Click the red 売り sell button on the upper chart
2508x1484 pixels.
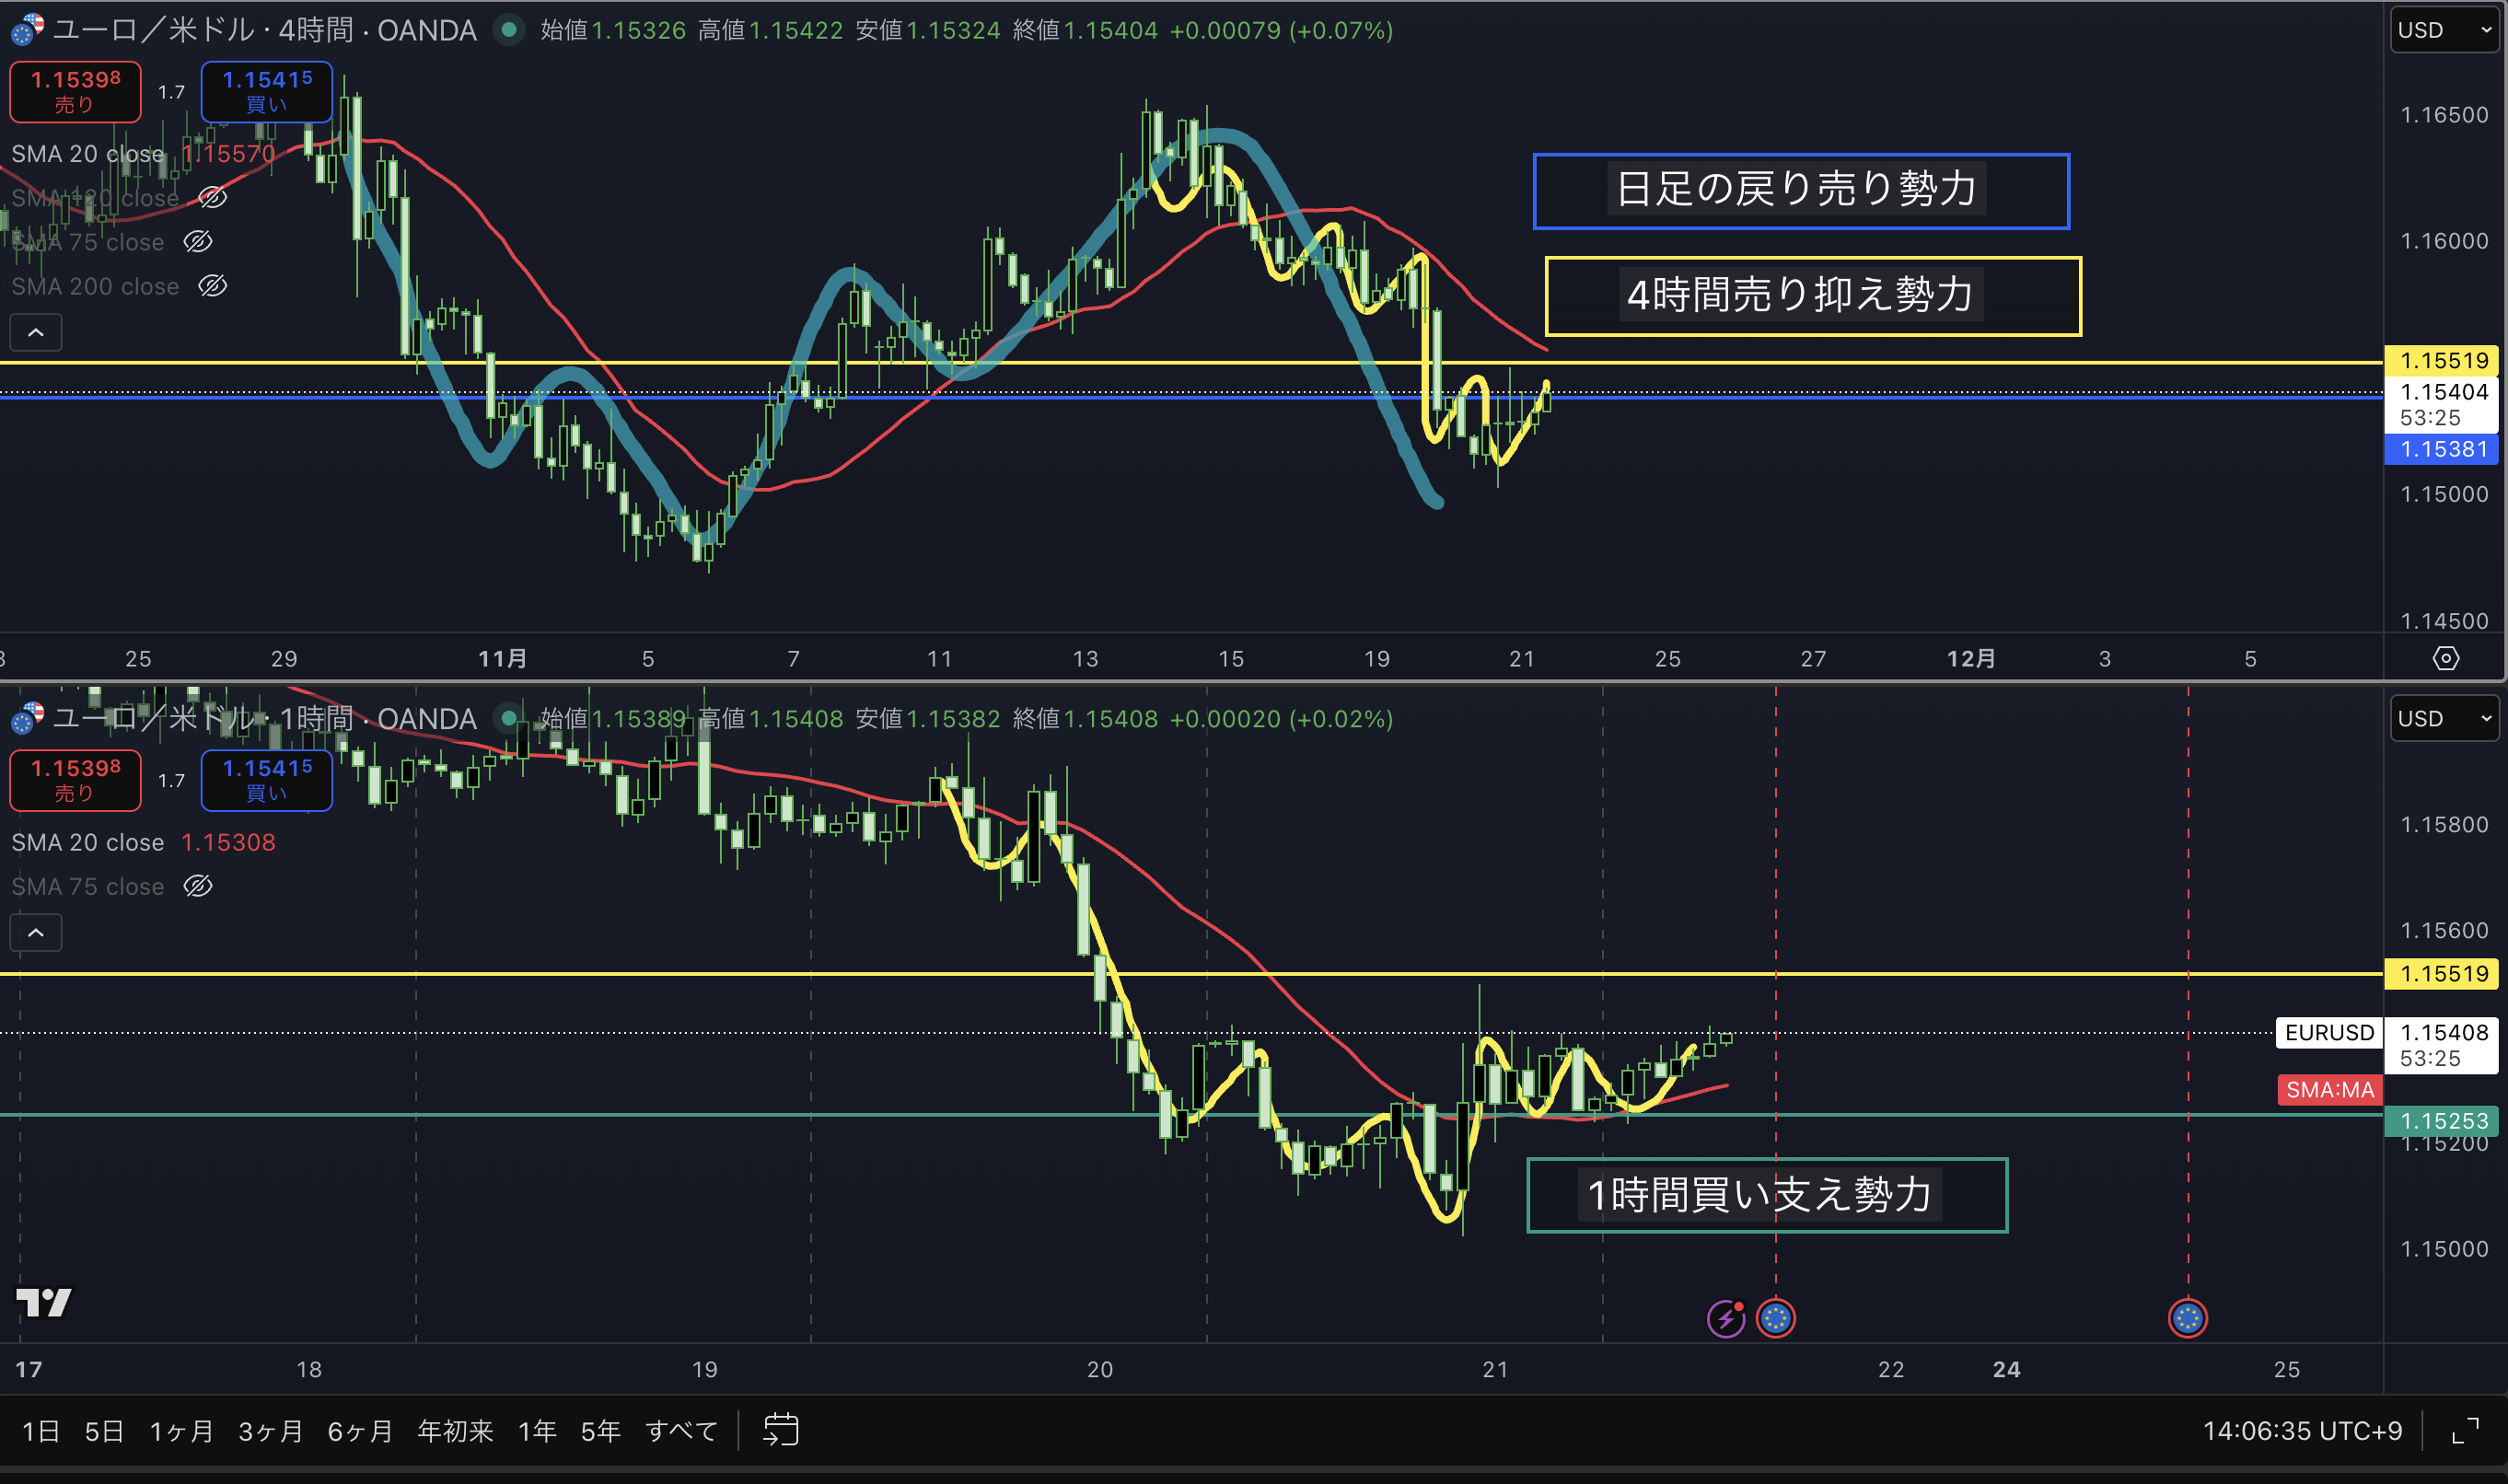[x=75, y=91]
